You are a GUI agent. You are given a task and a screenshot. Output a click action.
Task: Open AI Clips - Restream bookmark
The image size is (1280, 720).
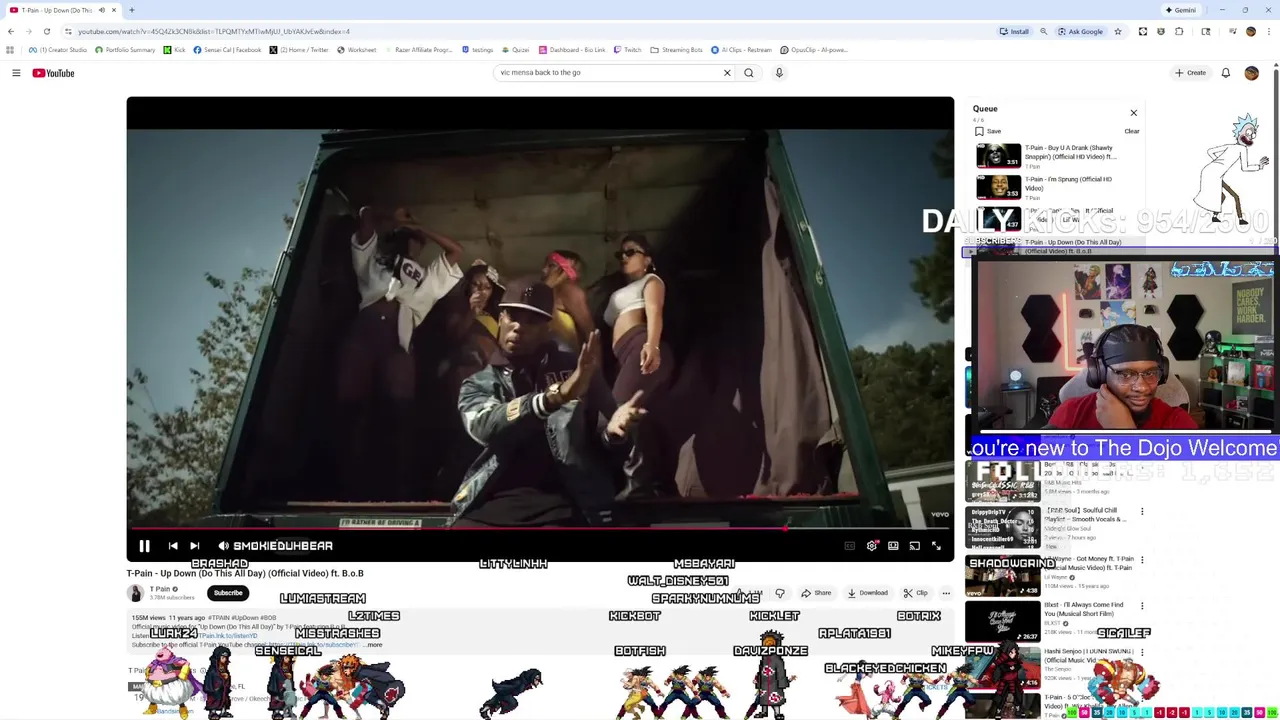[741, 50]
